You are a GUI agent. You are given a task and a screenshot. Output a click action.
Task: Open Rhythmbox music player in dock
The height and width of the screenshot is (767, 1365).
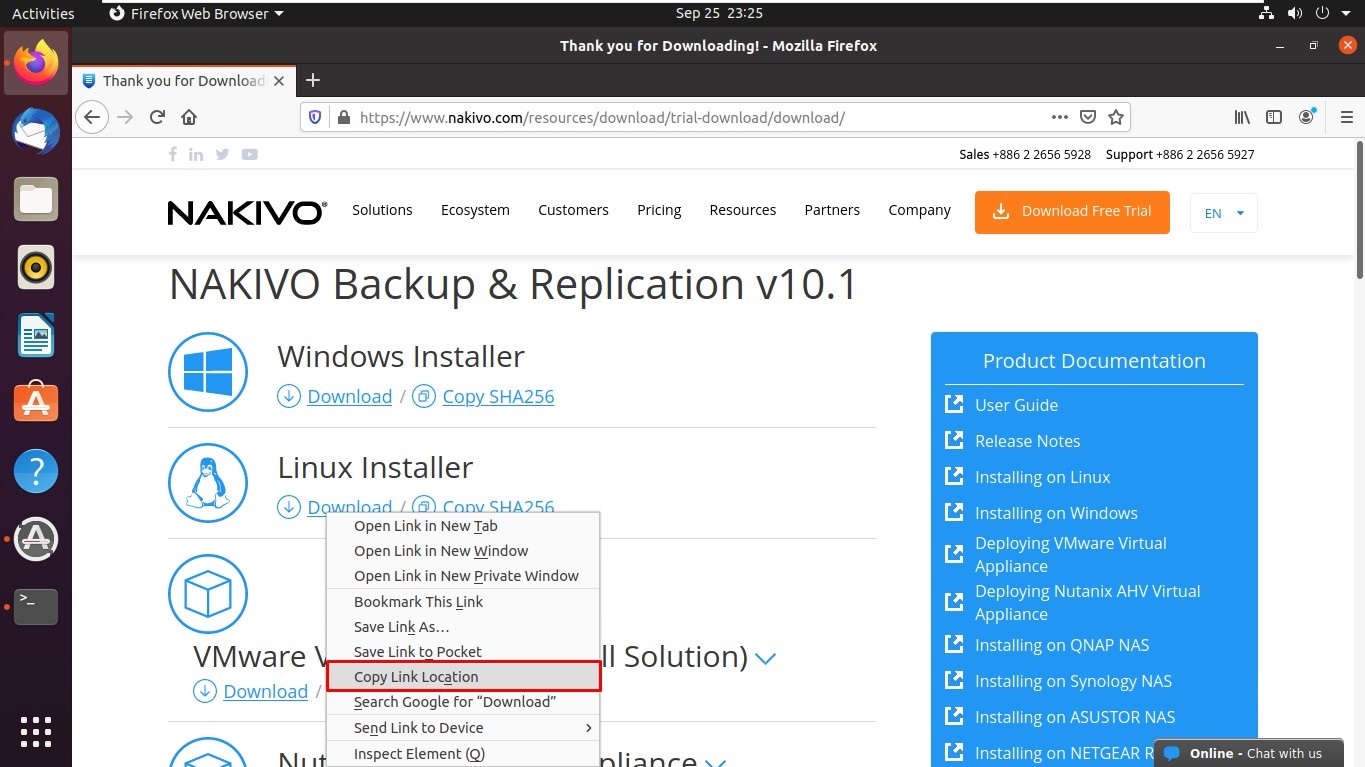pos(36,267)
